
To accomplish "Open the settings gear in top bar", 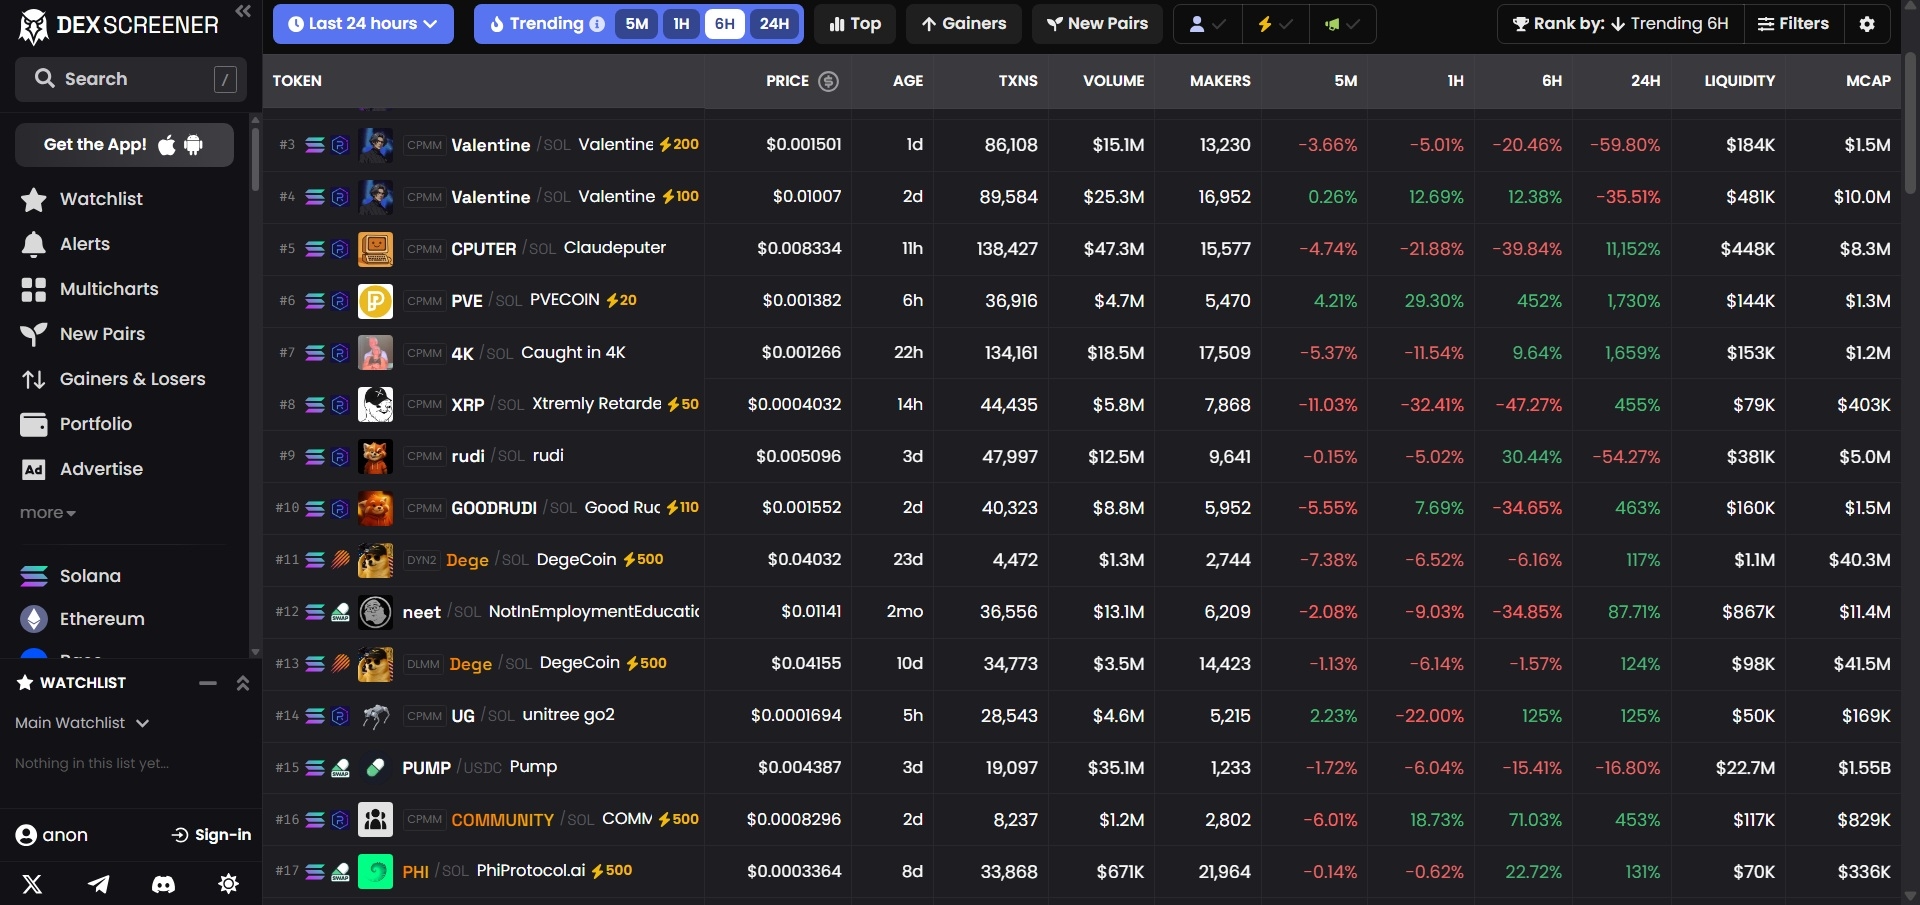I will coord(1866,23).
